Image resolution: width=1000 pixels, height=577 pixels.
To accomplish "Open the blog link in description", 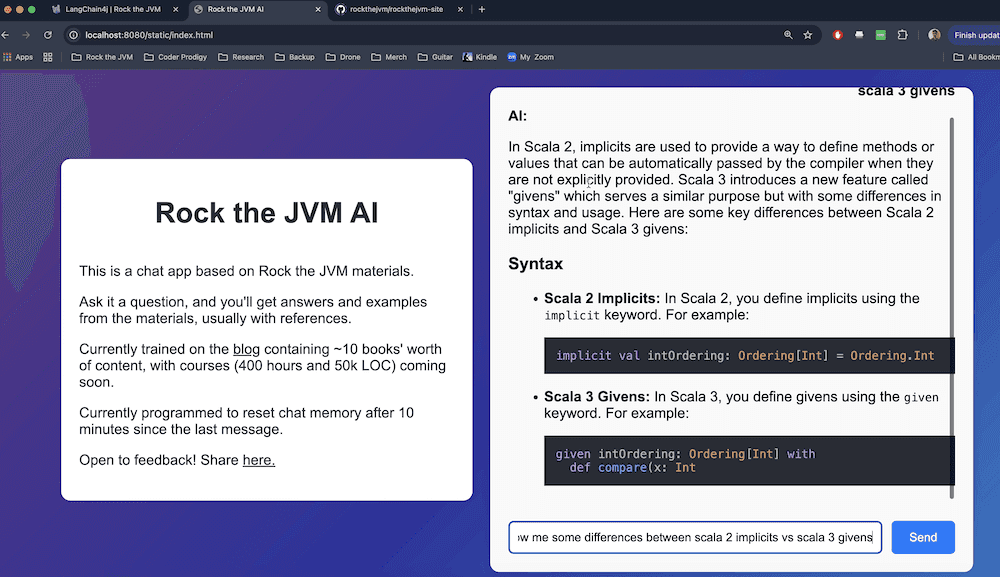I will (245, 349).
